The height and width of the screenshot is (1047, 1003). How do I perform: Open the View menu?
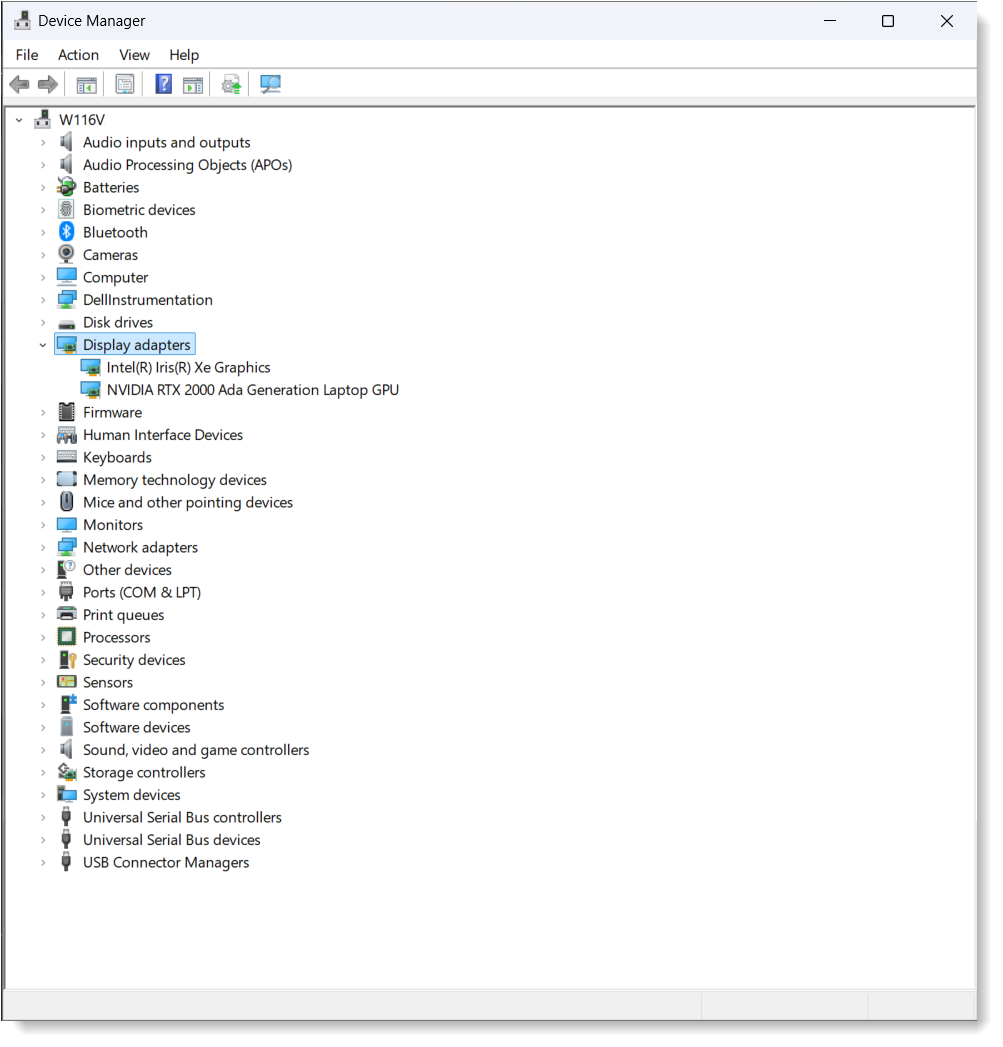click(x=133, y=55)
